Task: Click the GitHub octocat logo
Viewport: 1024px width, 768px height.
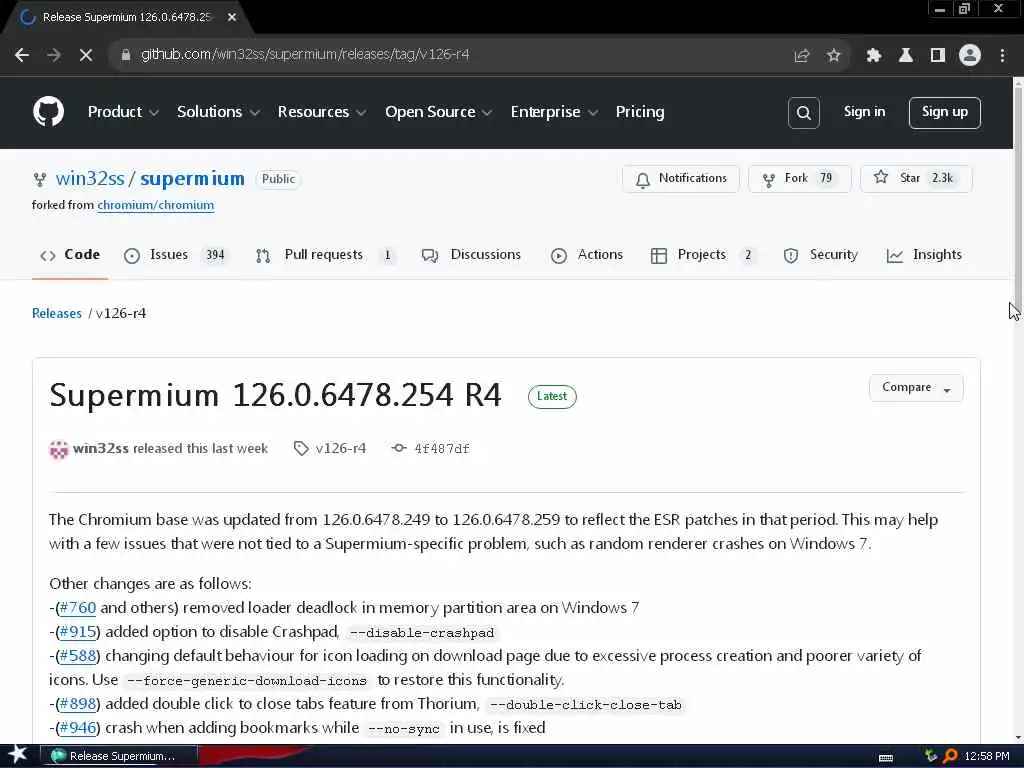Action: coord(48,112)
